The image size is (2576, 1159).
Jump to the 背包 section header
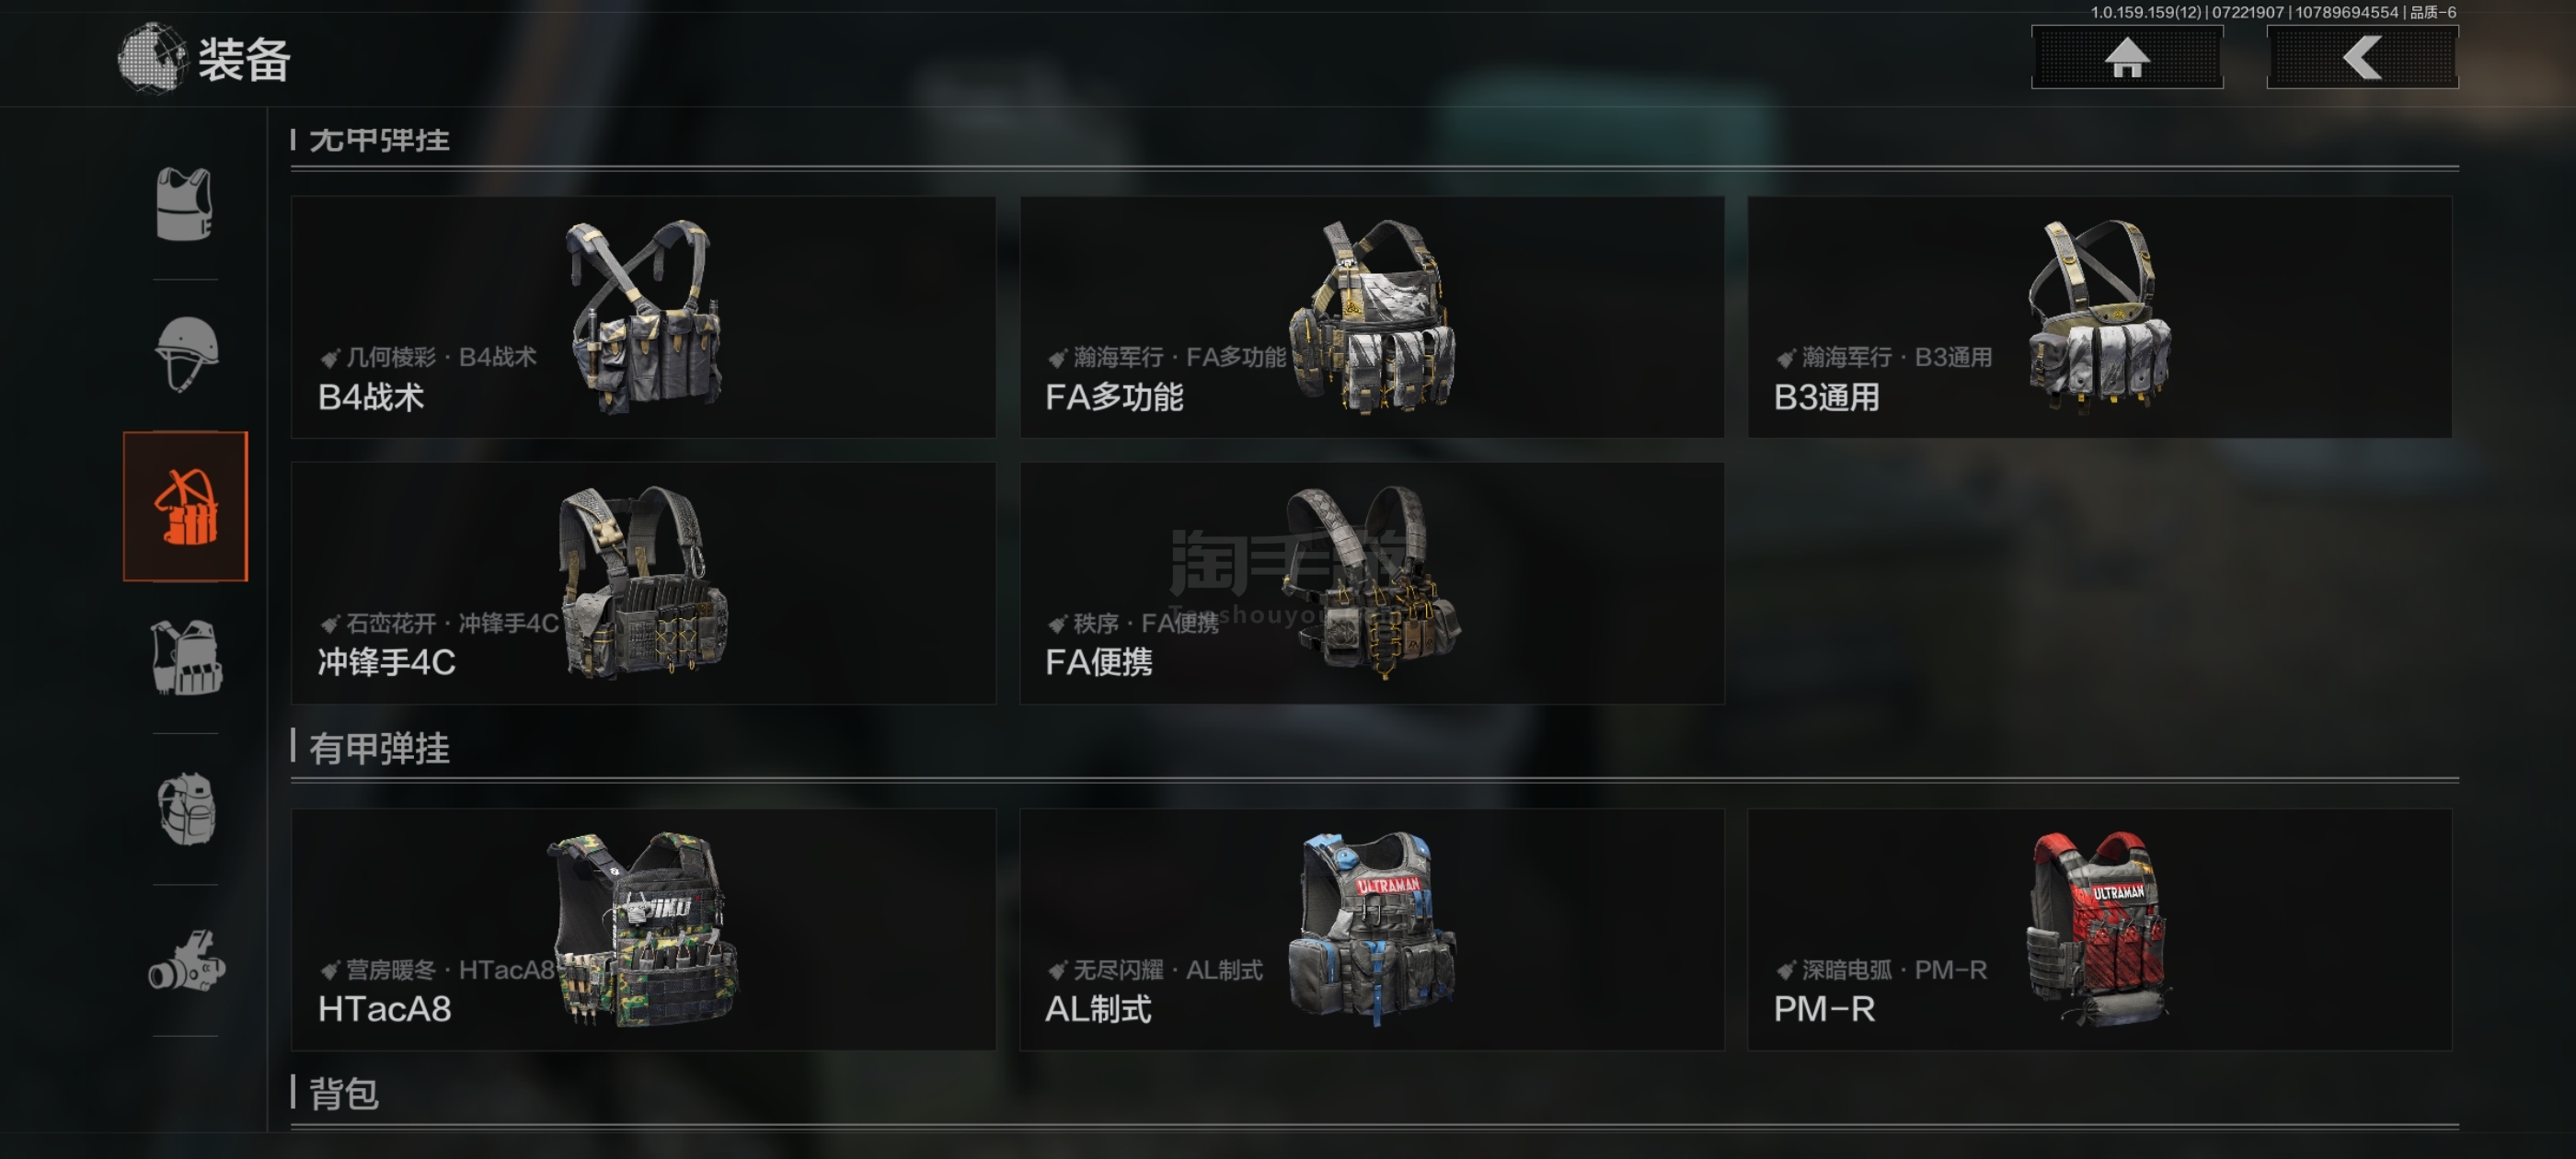[343, 1093]
